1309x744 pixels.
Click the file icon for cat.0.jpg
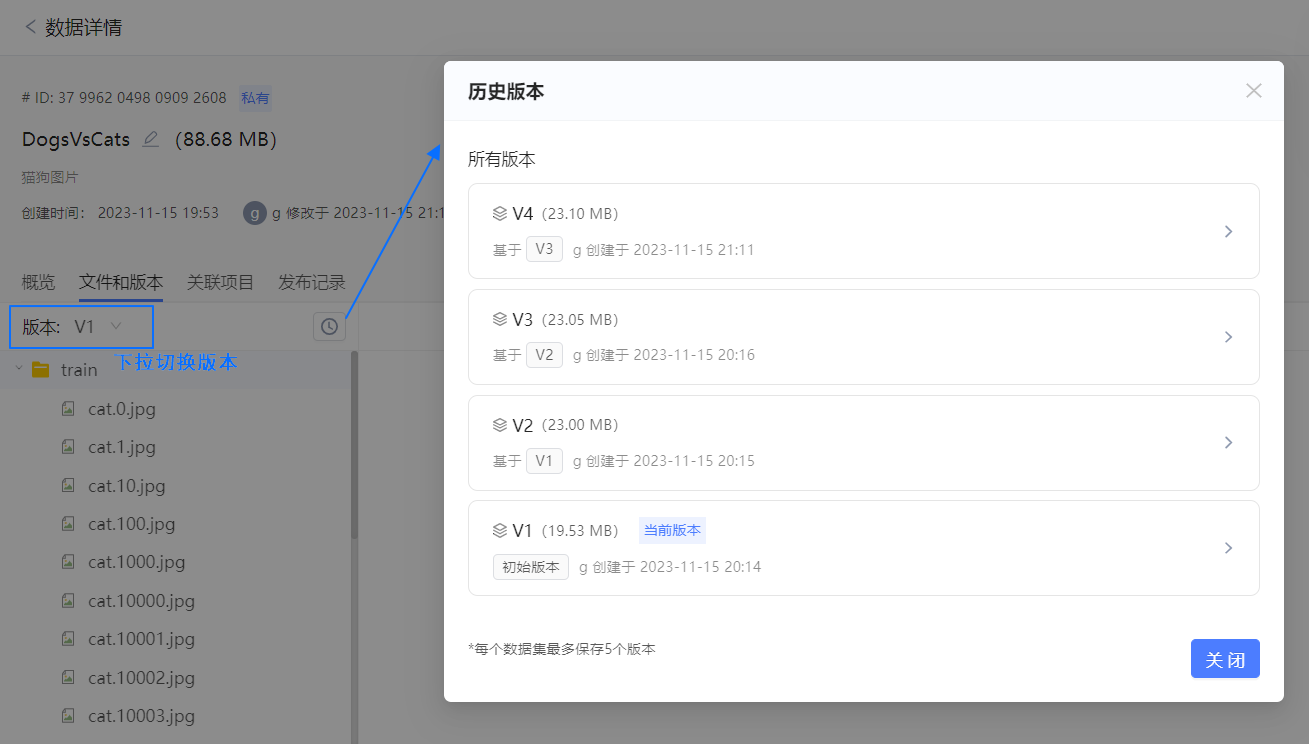coord(68,408)
